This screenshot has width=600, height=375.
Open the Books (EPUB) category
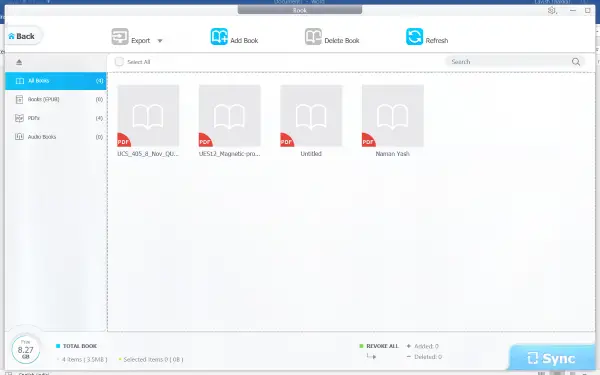pyautogui.click(x=55, y=99)
